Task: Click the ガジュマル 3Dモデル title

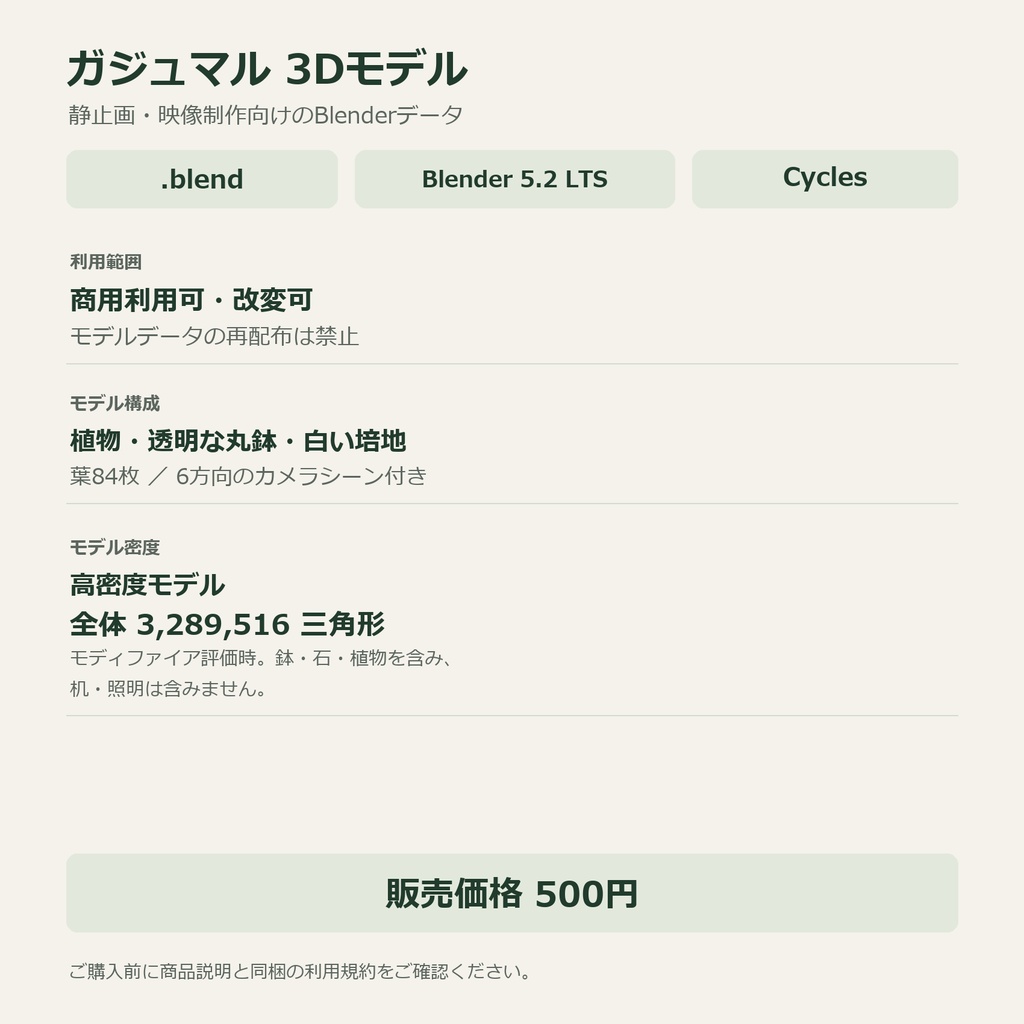Action: [268, 69]
